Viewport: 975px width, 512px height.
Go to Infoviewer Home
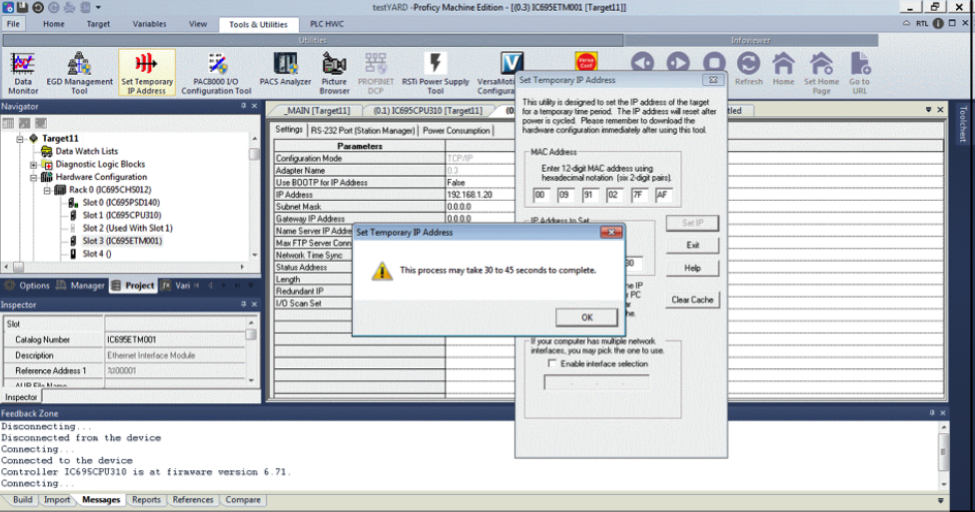[783, 69]
